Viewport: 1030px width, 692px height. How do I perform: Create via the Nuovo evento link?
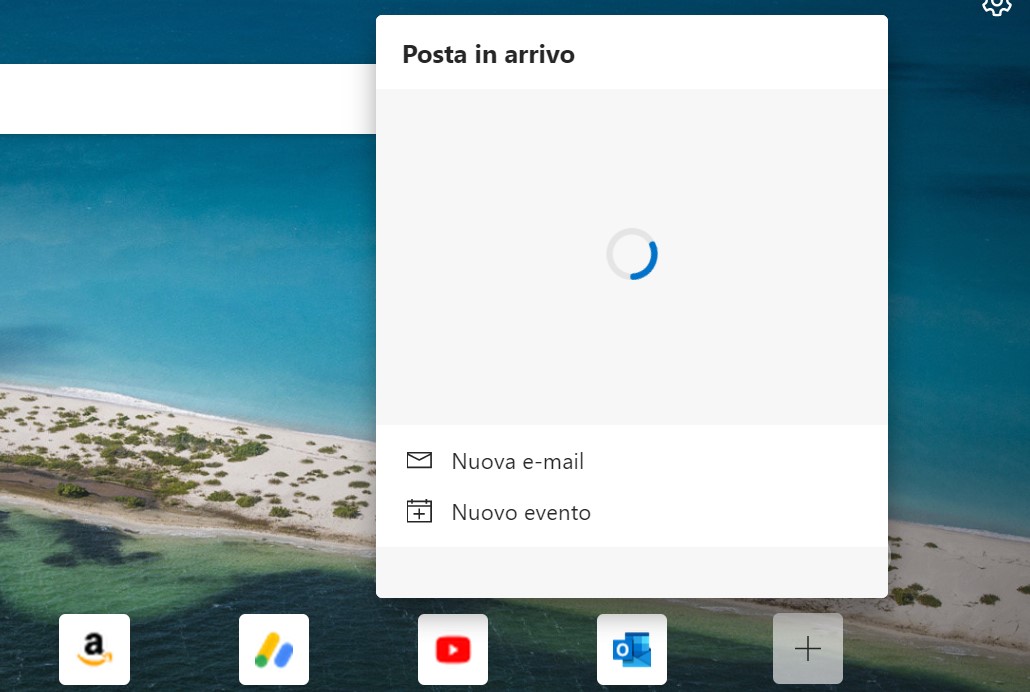521,513
